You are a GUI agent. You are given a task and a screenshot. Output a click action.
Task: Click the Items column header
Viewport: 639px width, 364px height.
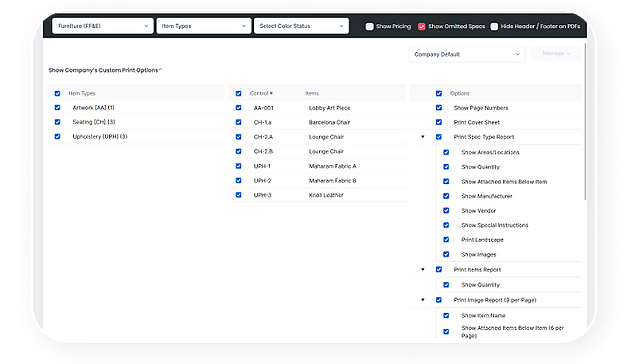coord(312,93)
